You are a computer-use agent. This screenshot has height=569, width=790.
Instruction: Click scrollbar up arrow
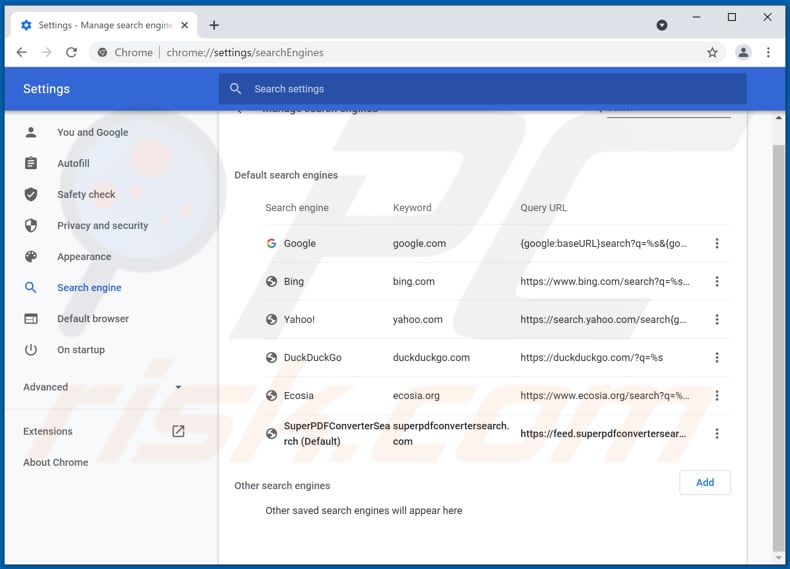coord(779,117)
